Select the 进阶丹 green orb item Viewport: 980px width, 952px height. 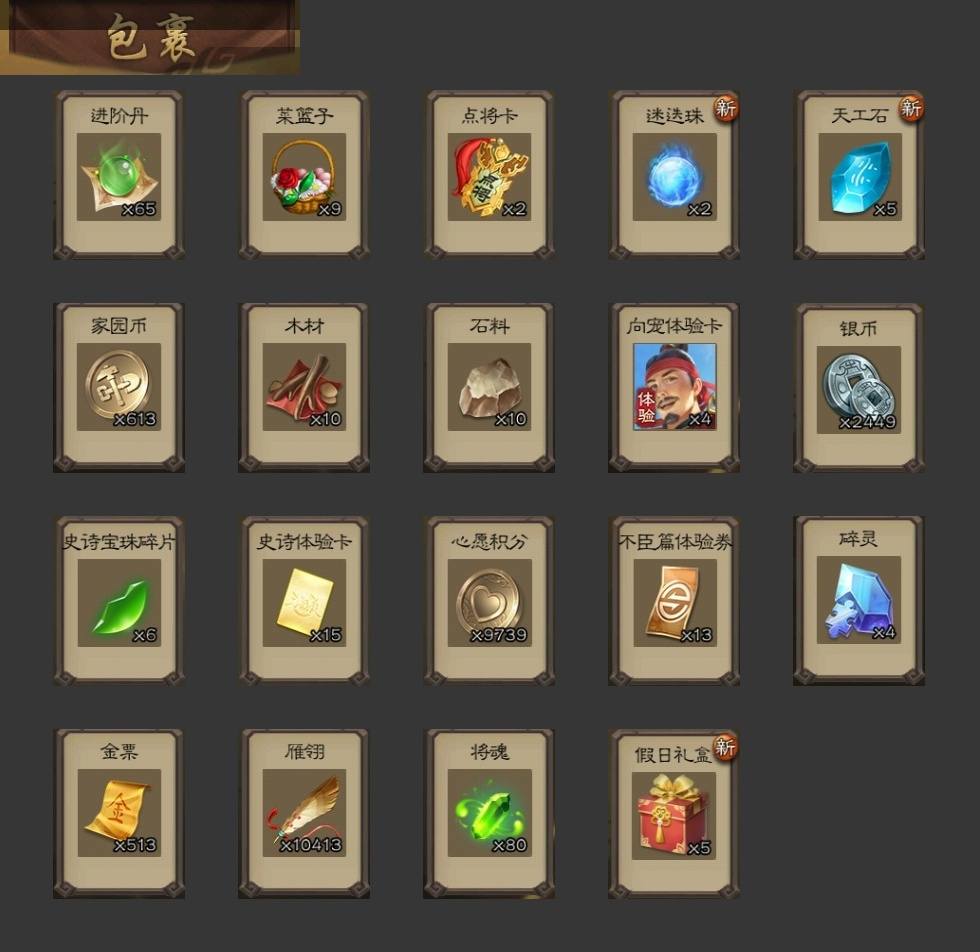click(119, 176)
